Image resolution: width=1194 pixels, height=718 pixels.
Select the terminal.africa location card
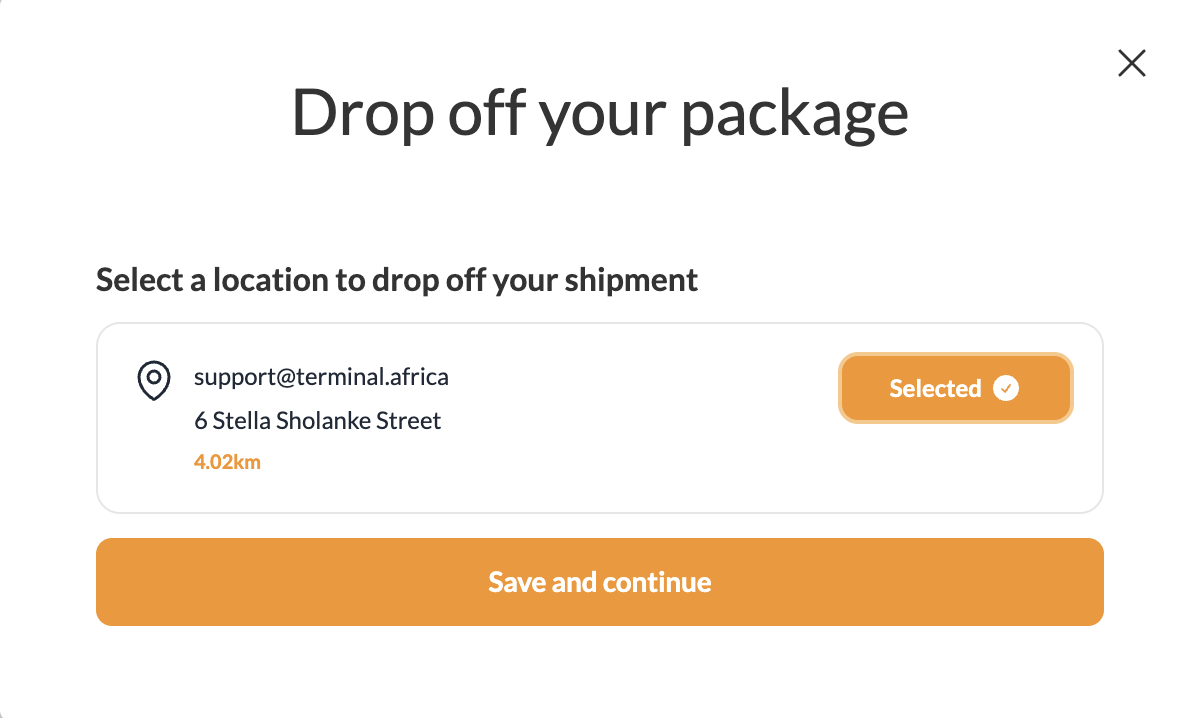[x=599, y=418]
